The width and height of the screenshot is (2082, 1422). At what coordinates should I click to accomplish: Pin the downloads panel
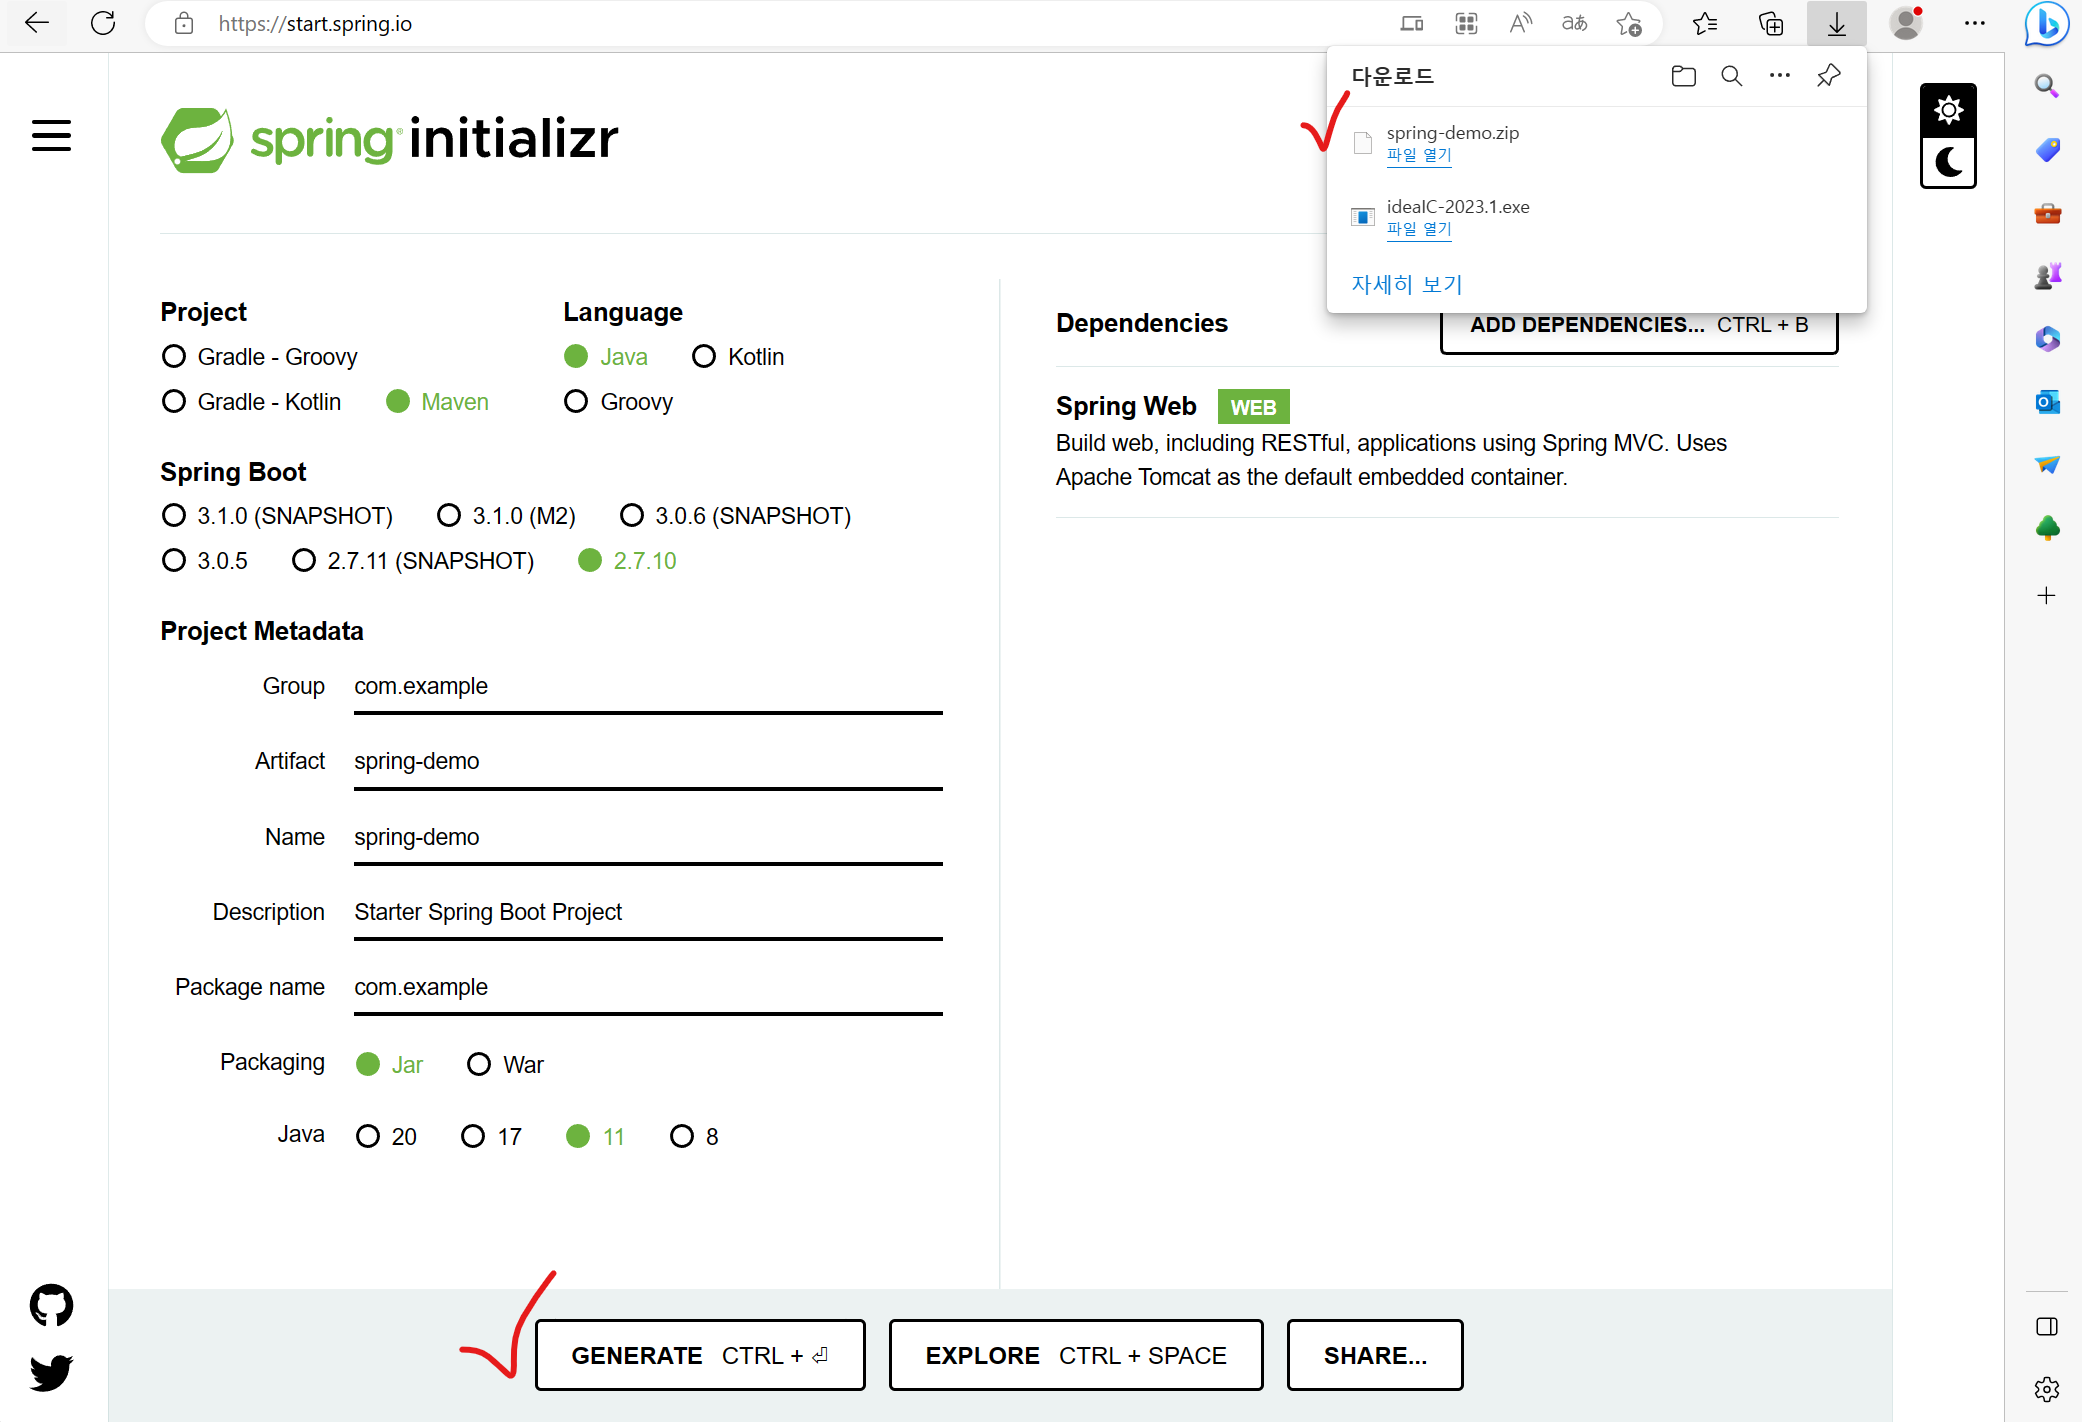(x=1828, y=76)
